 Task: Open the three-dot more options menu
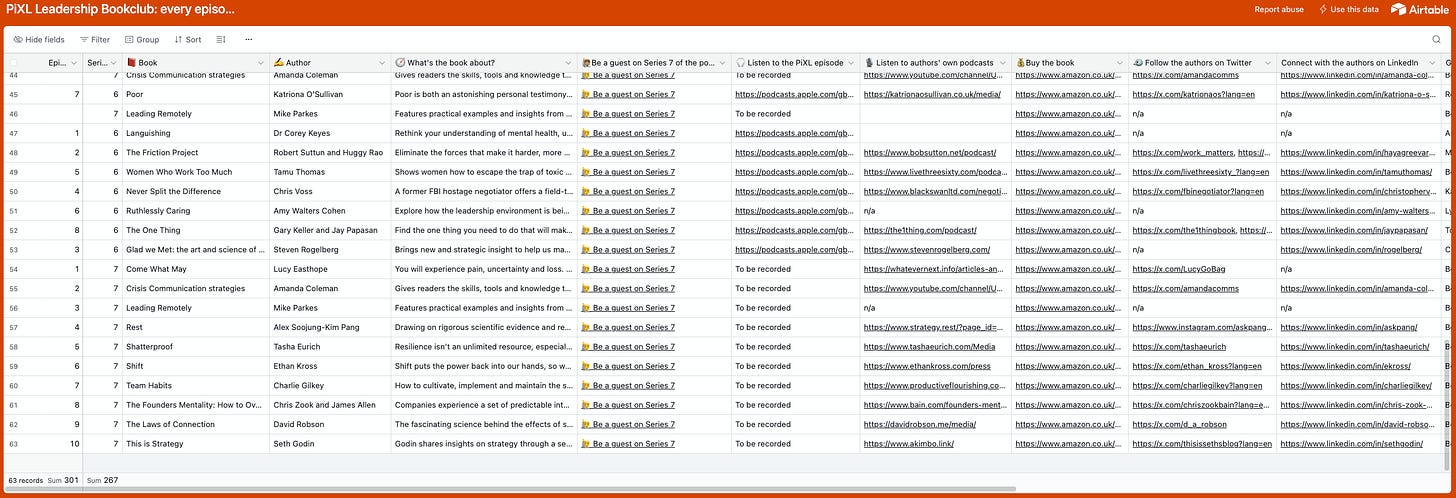click(x=248, y=39)
